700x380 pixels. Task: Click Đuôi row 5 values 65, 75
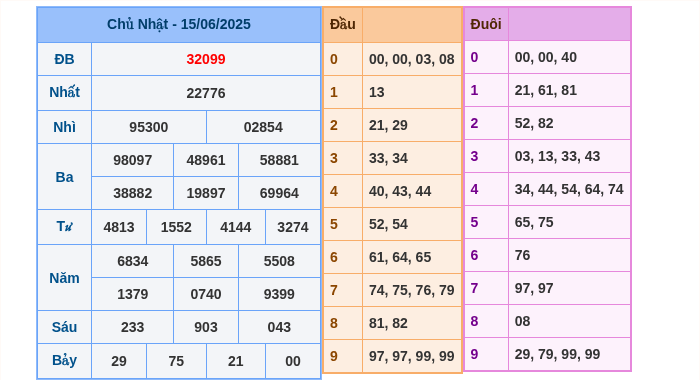coord(534,223)
